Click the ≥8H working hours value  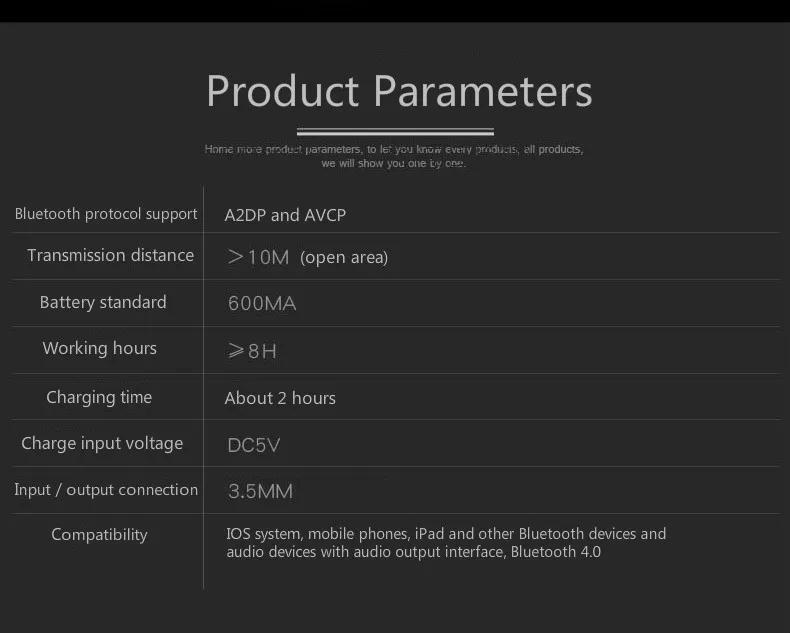click(252, 351)
